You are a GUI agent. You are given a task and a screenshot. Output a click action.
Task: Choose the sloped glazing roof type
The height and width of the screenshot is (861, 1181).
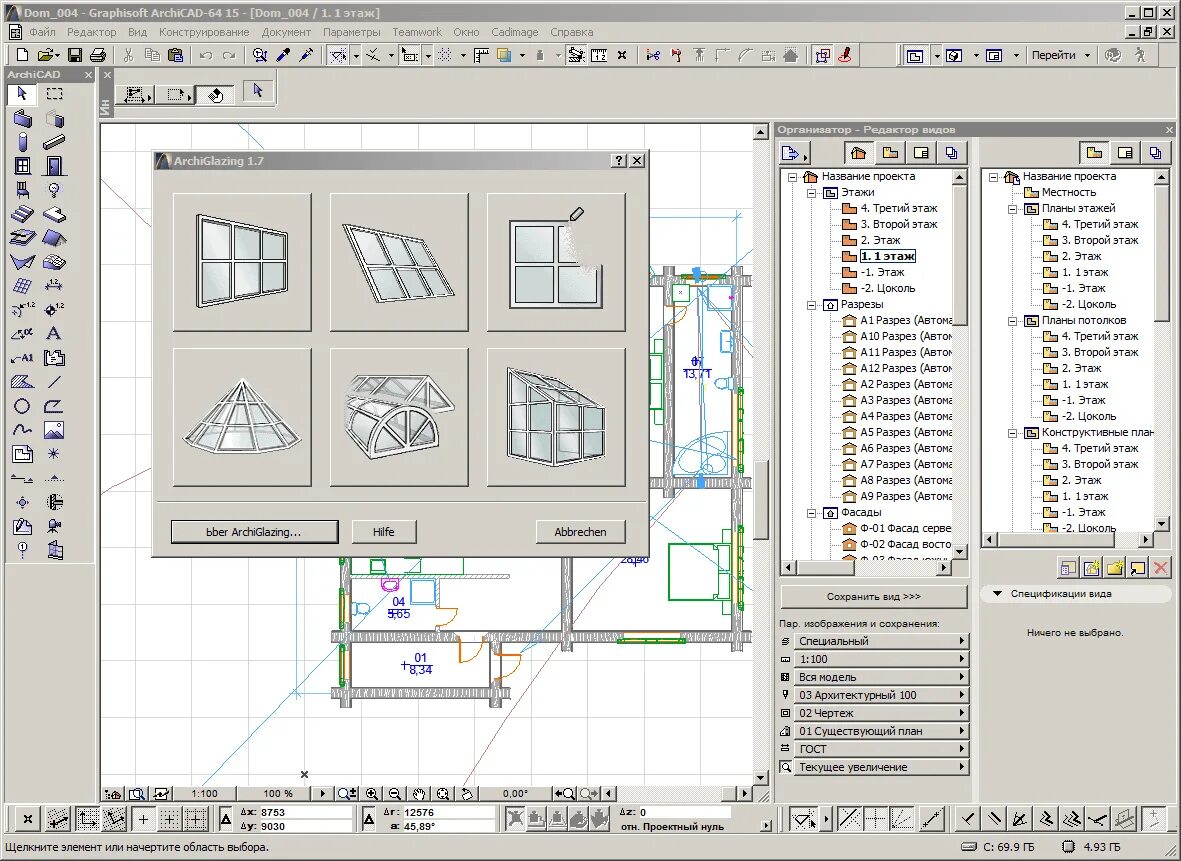399,262
